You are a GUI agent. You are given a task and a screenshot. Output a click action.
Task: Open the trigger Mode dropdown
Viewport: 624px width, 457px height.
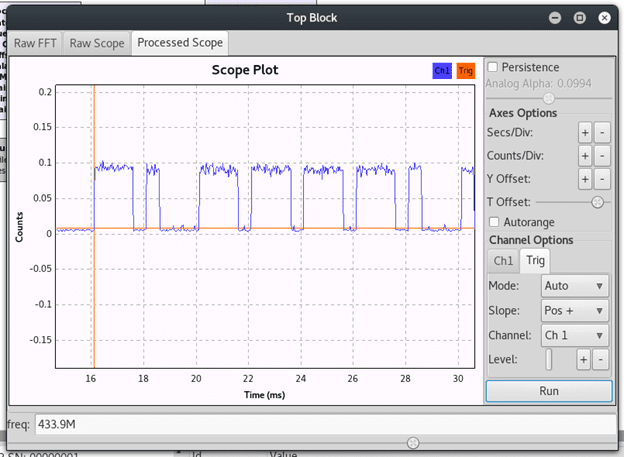tap(574, 285)
